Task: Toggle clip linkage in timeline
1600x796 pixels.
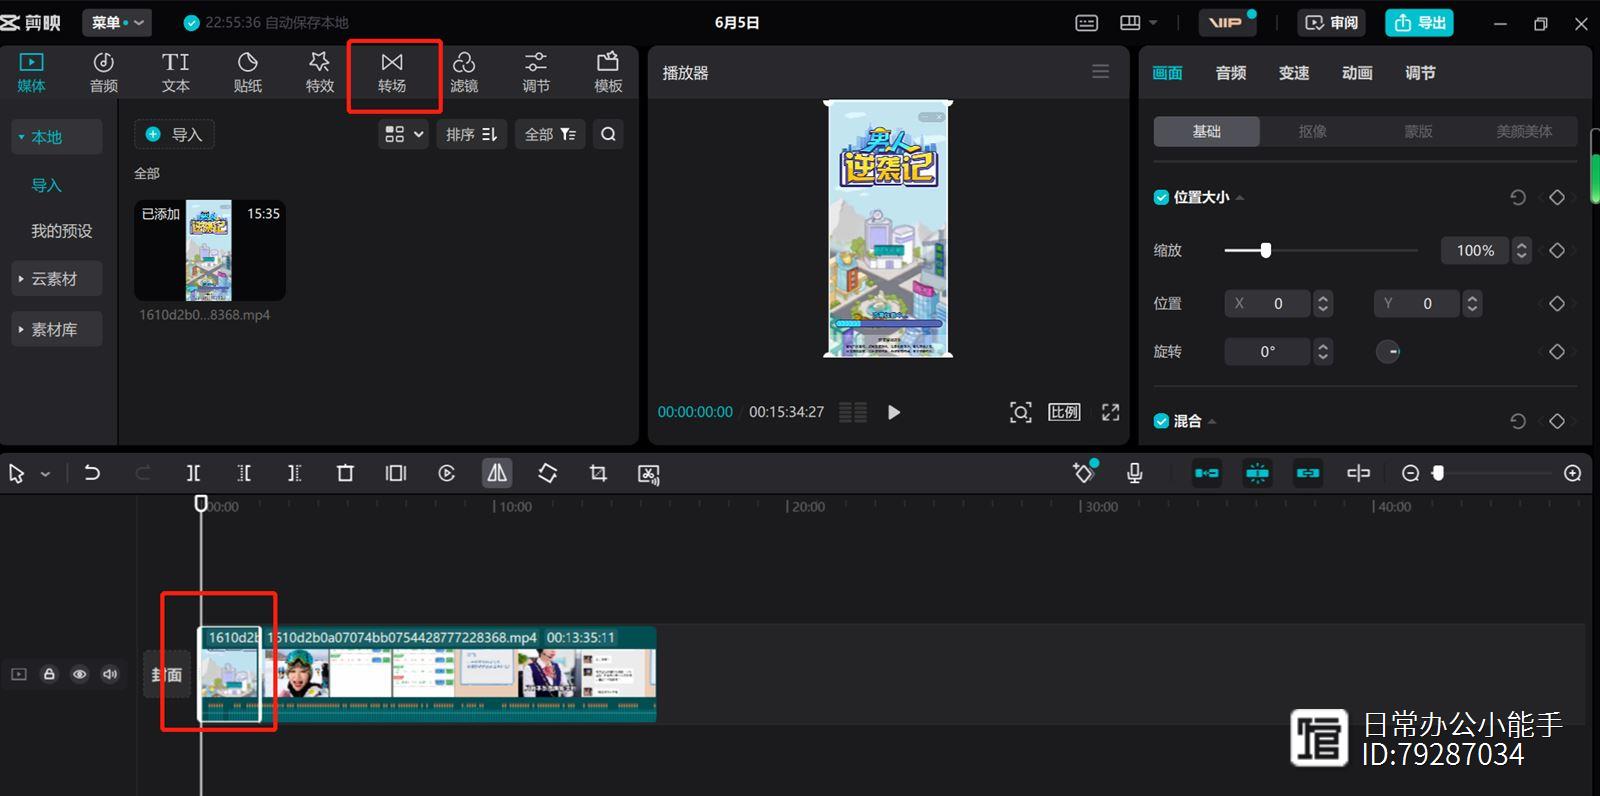Action: (x=1308, y=473)
